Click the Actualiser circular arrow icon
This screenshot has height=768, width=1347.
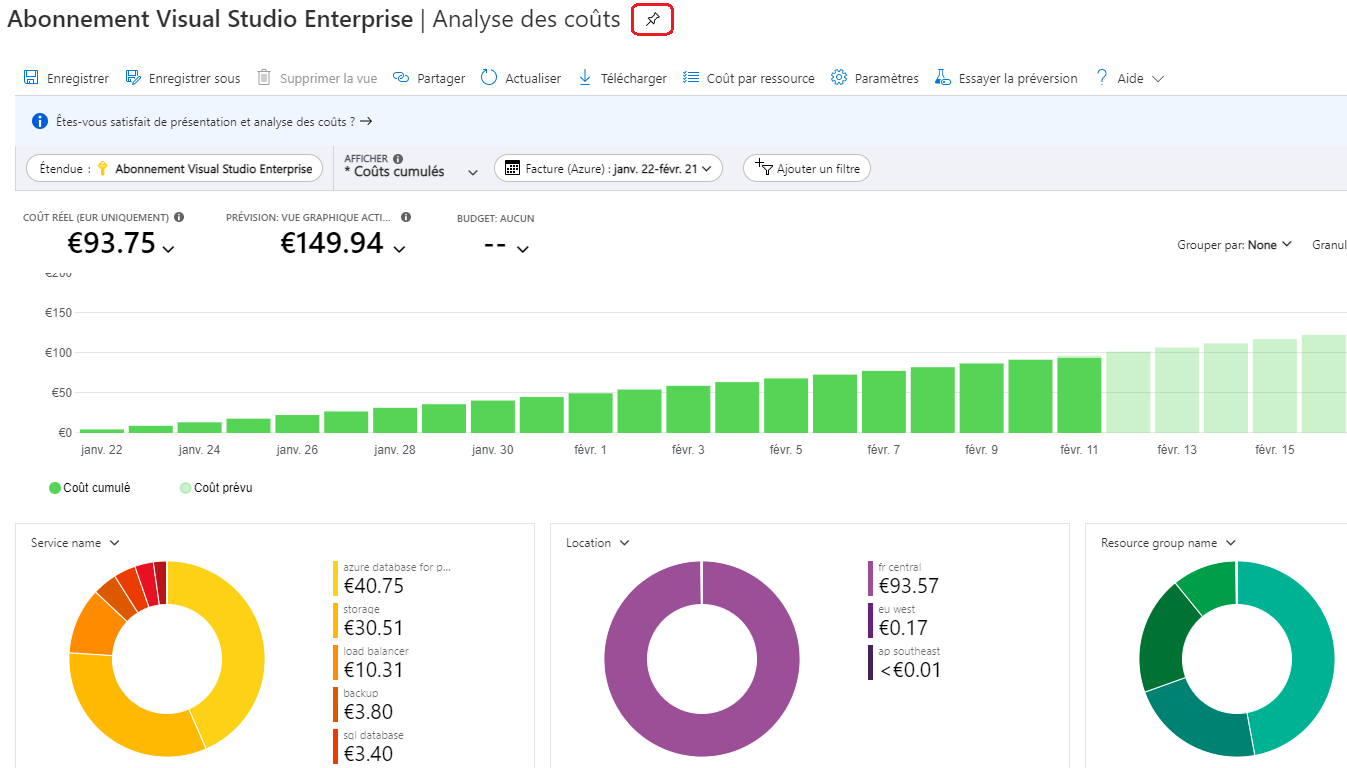tap(489, 78)
